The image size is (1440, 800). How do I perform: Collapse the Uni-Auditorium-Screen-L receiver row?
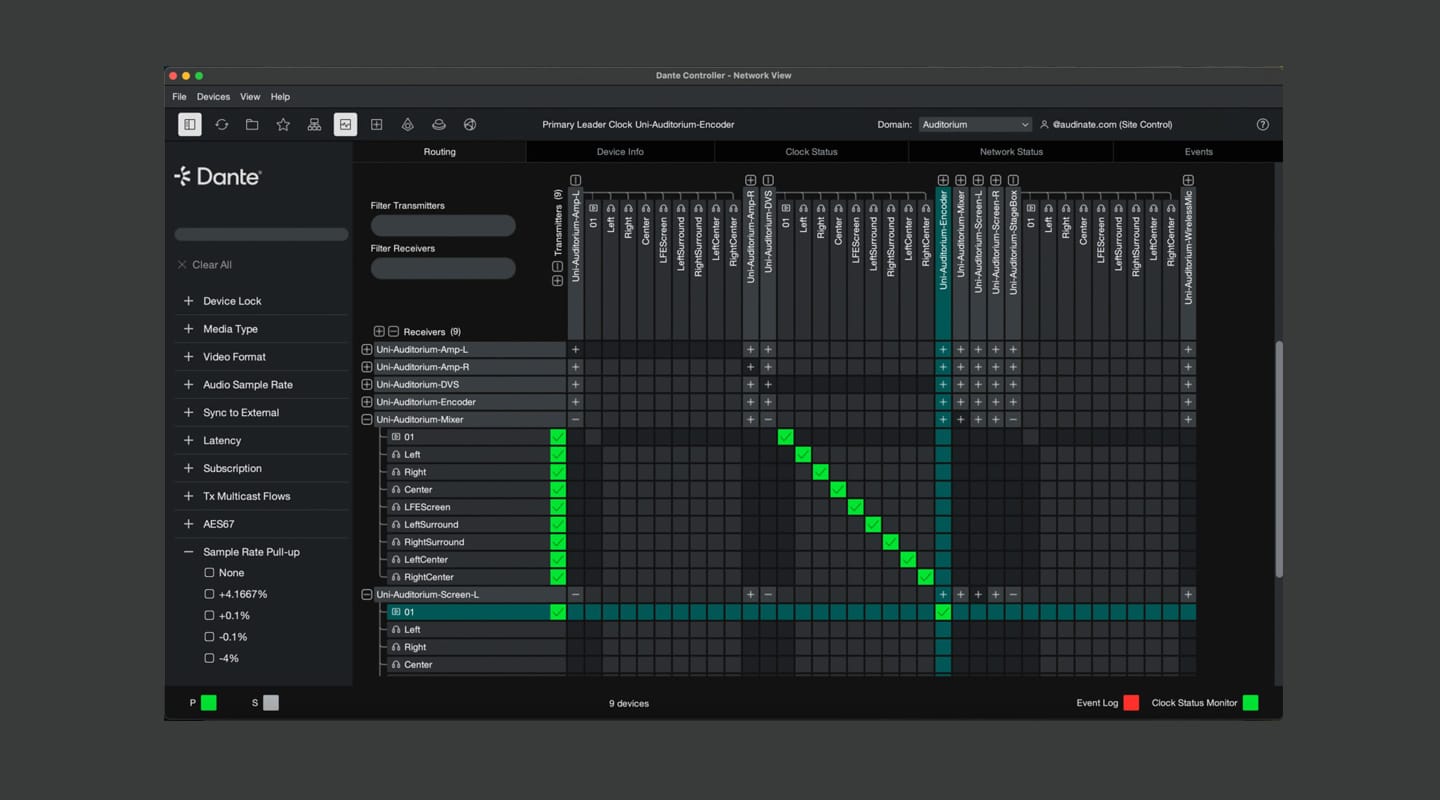[x=366, y=595]
